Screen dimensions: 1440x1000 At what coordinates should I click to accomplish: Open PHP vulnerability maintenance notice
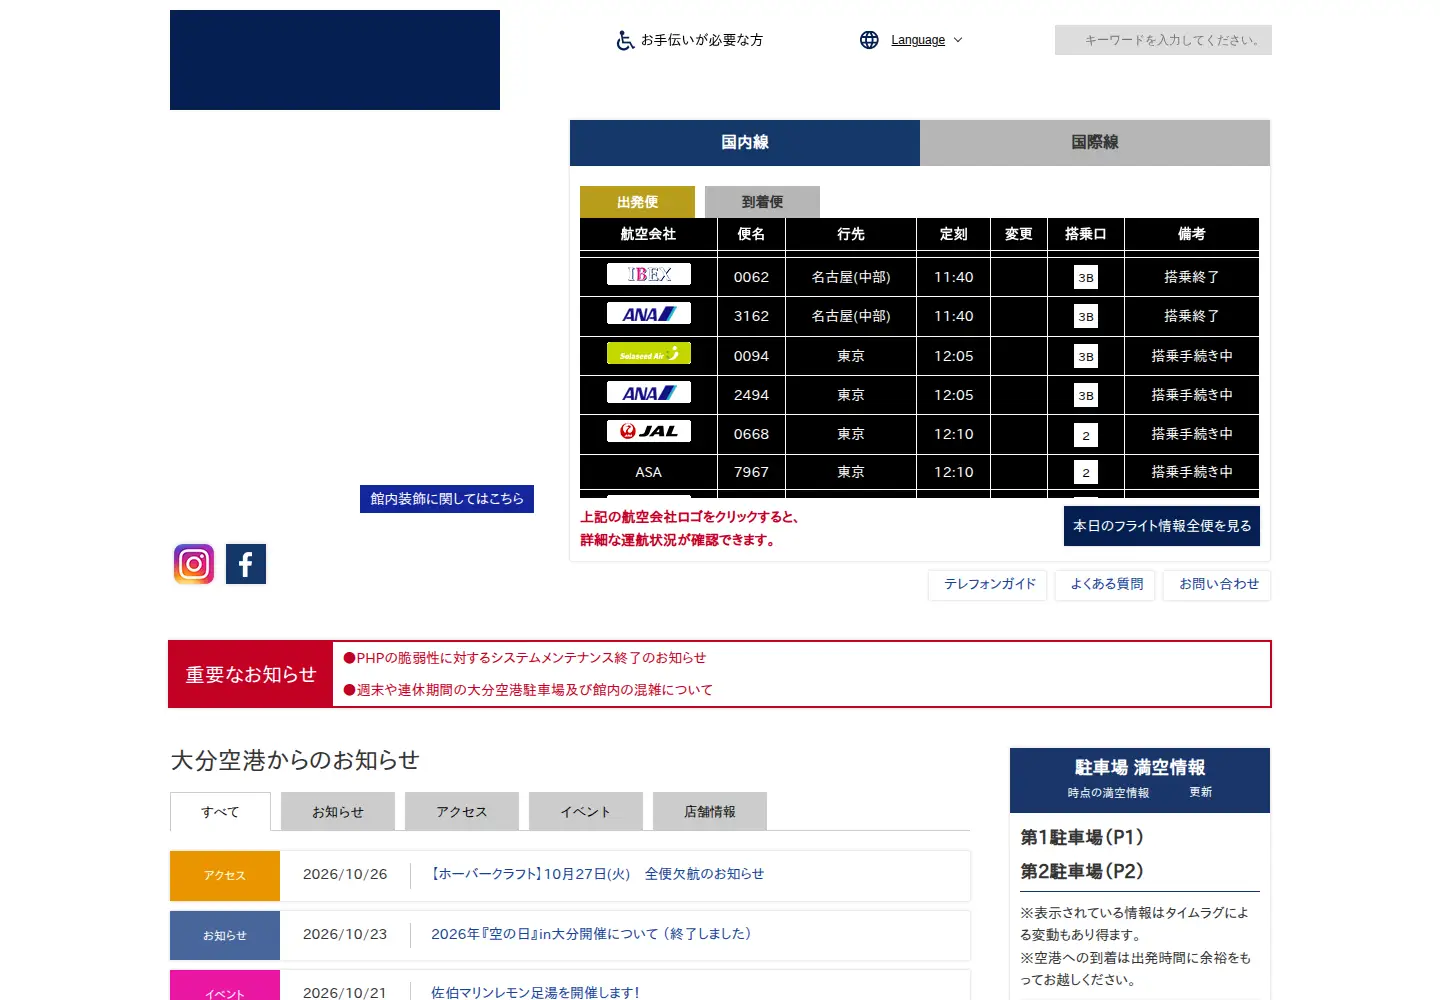525,658
